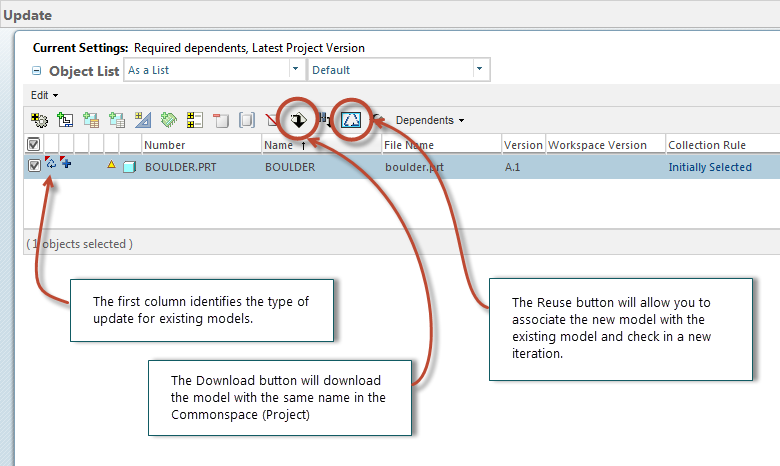Click the yellow squares gear icon
The image size is (780, 466).
pyautogui.click(x=39, y=120)
